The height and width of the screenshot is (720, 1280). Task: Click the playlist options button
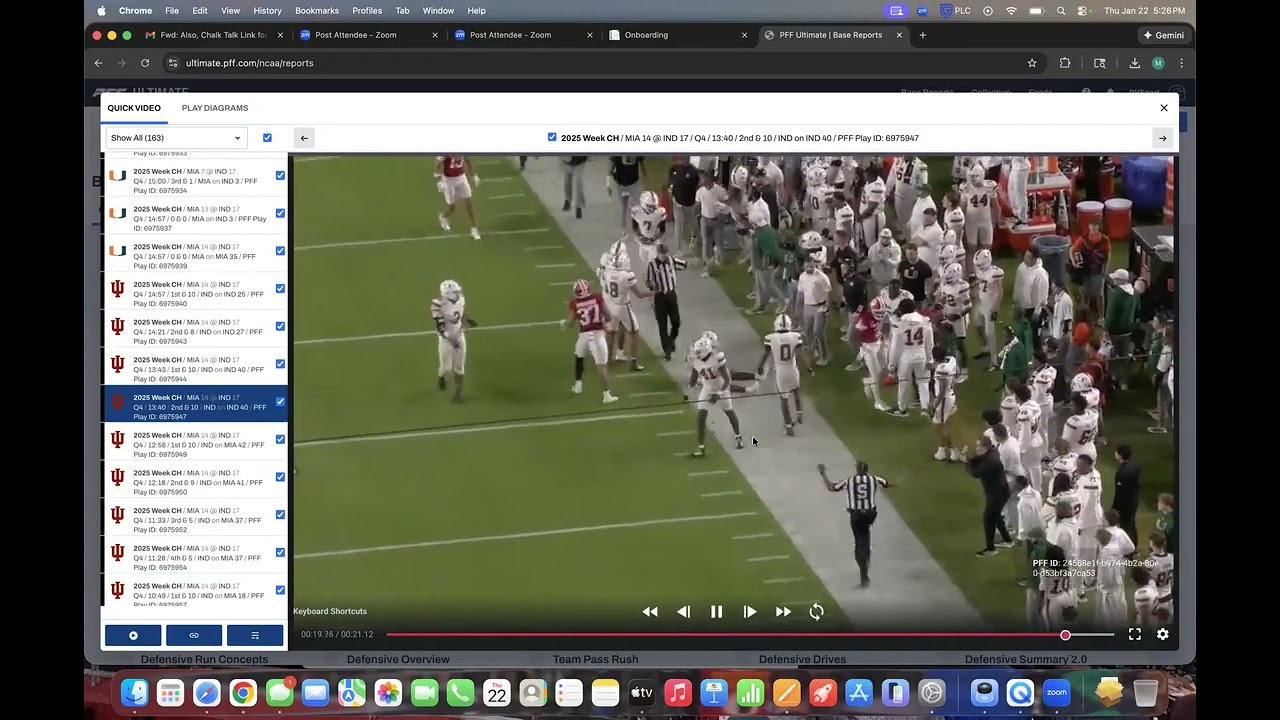coord(255,635)
